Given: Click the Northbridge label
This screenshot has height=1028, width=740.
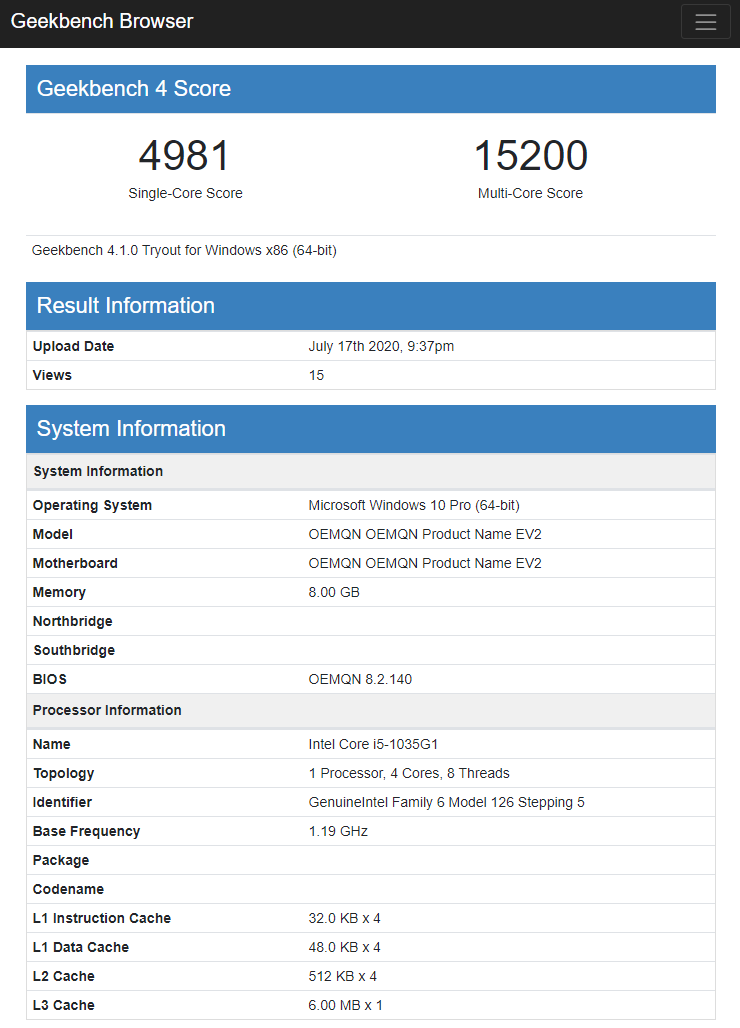Looking at the screenshot, I should coord(73,621).
